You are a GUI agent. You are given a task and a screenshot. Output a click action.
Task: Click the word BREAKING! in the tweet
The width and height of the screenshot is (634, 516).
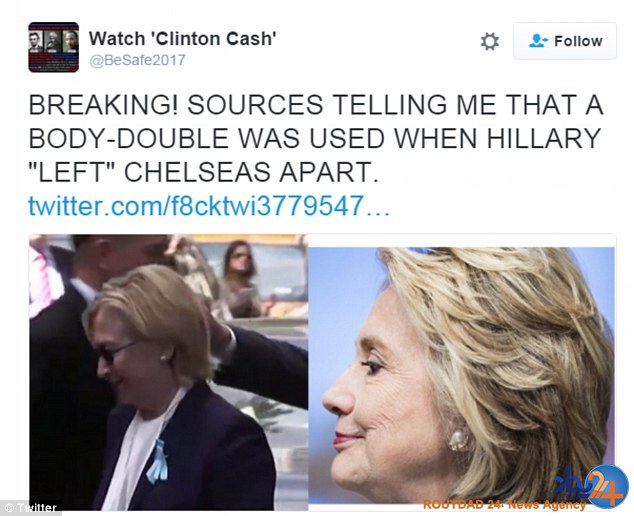[x=103, y=105]
